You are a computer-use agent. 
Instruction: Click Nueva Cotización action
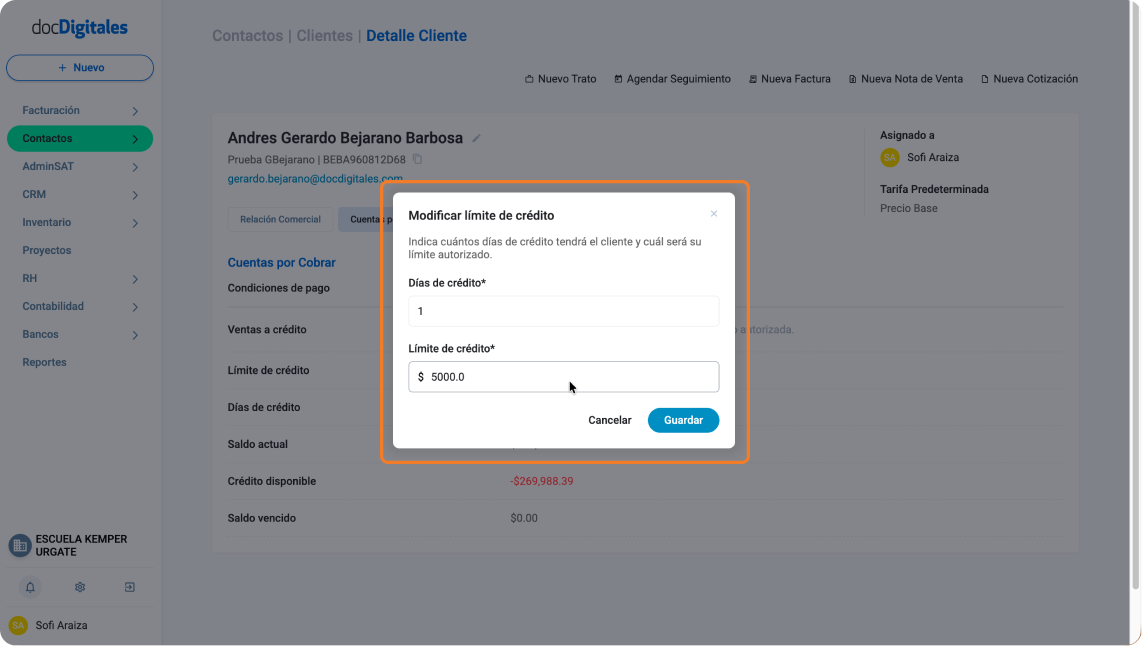click(1029, 79)
